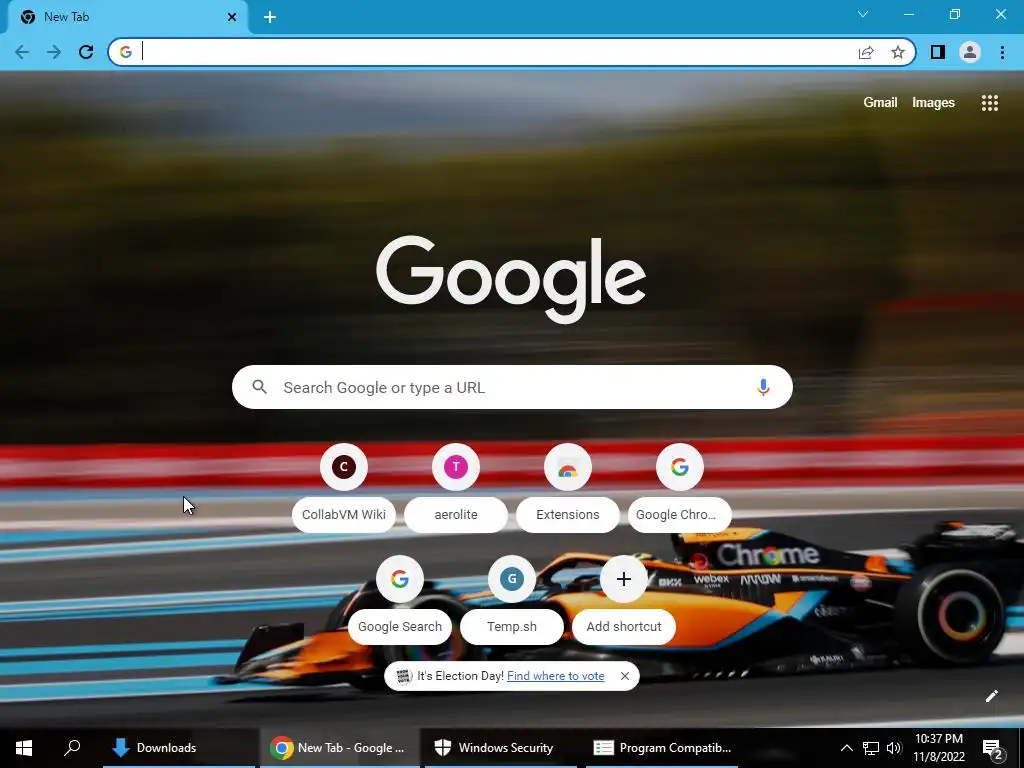Open the Google apps grid
1024x768 pixels.
(x=989, y=103)
